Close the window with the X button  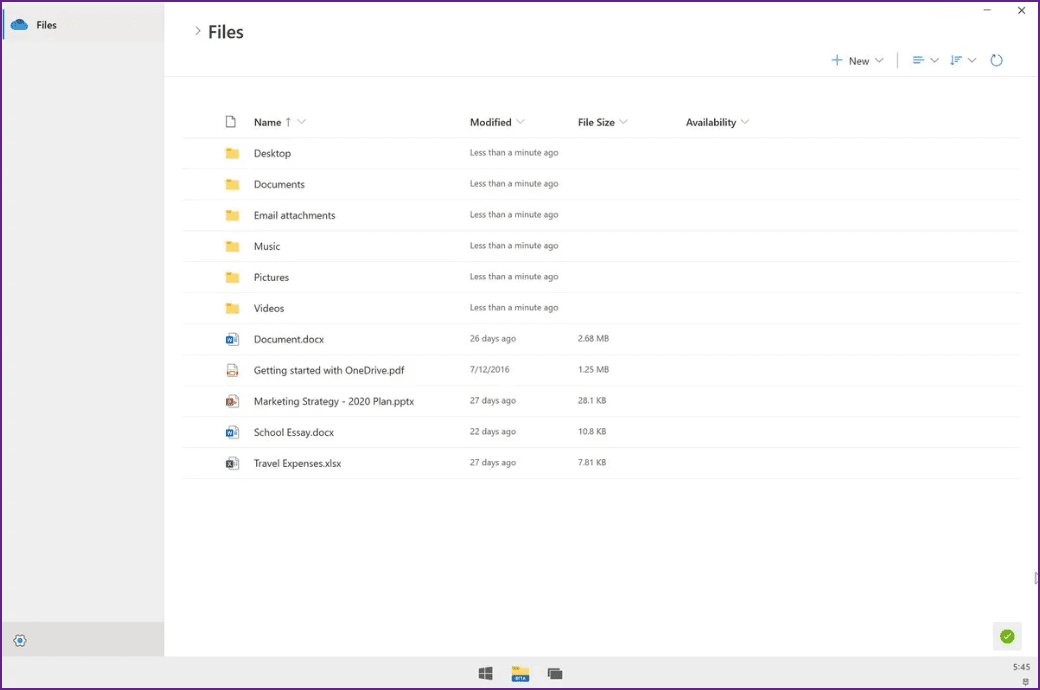click(x=1021, y=10)
